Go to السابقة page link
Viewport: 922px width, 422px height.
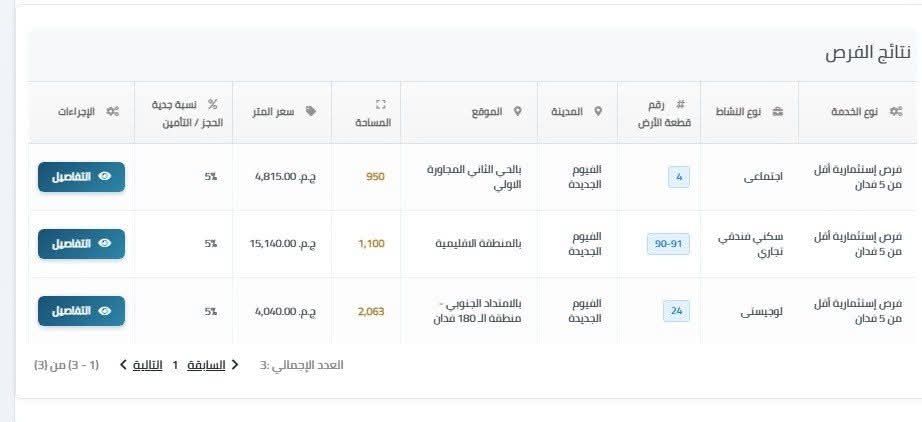coord(206,365)
